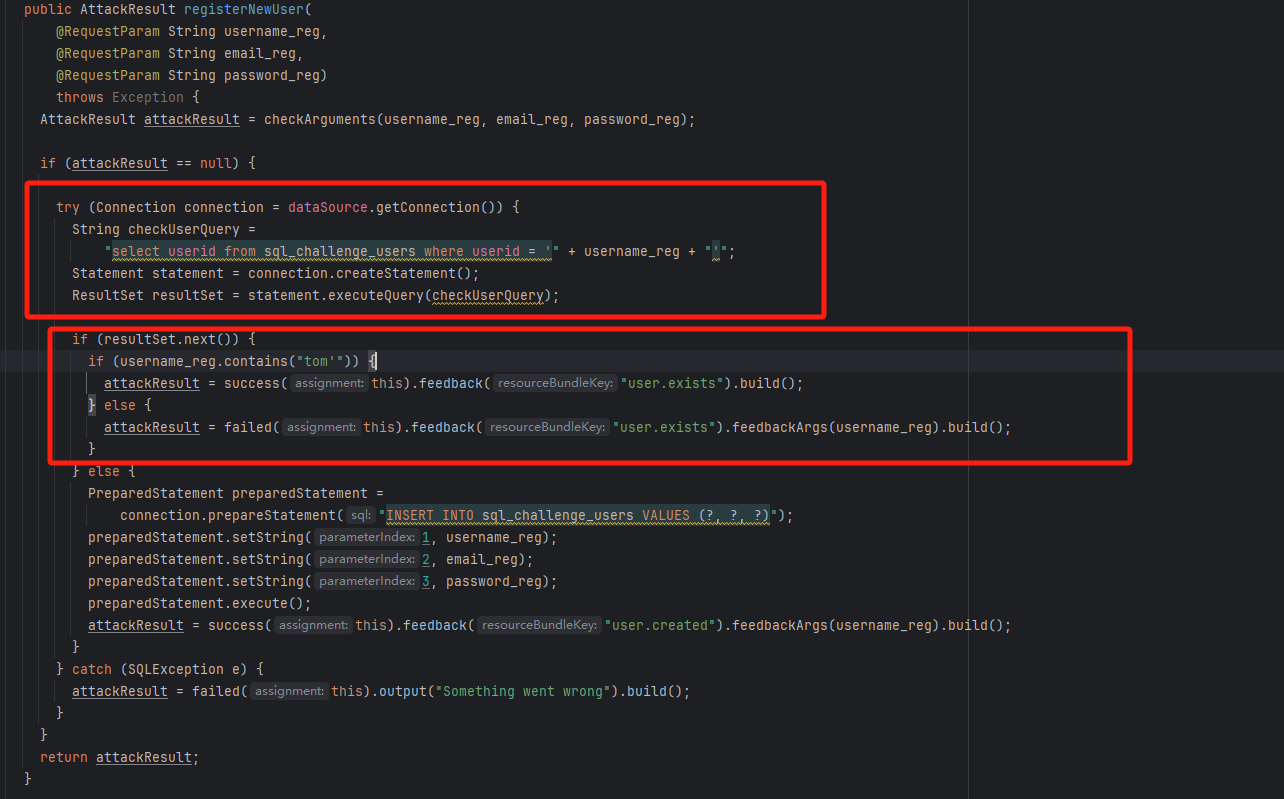
Task: Click assignment hint in failed user.exists line
Action: pyautogui.click(x=321, y=427)
